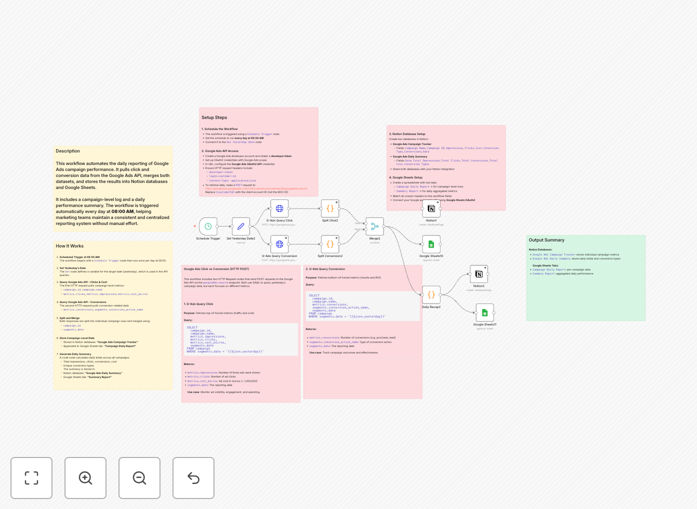Click the conversion SQL query code block
This screenshot has height=509, width=697.
point(363,306)
